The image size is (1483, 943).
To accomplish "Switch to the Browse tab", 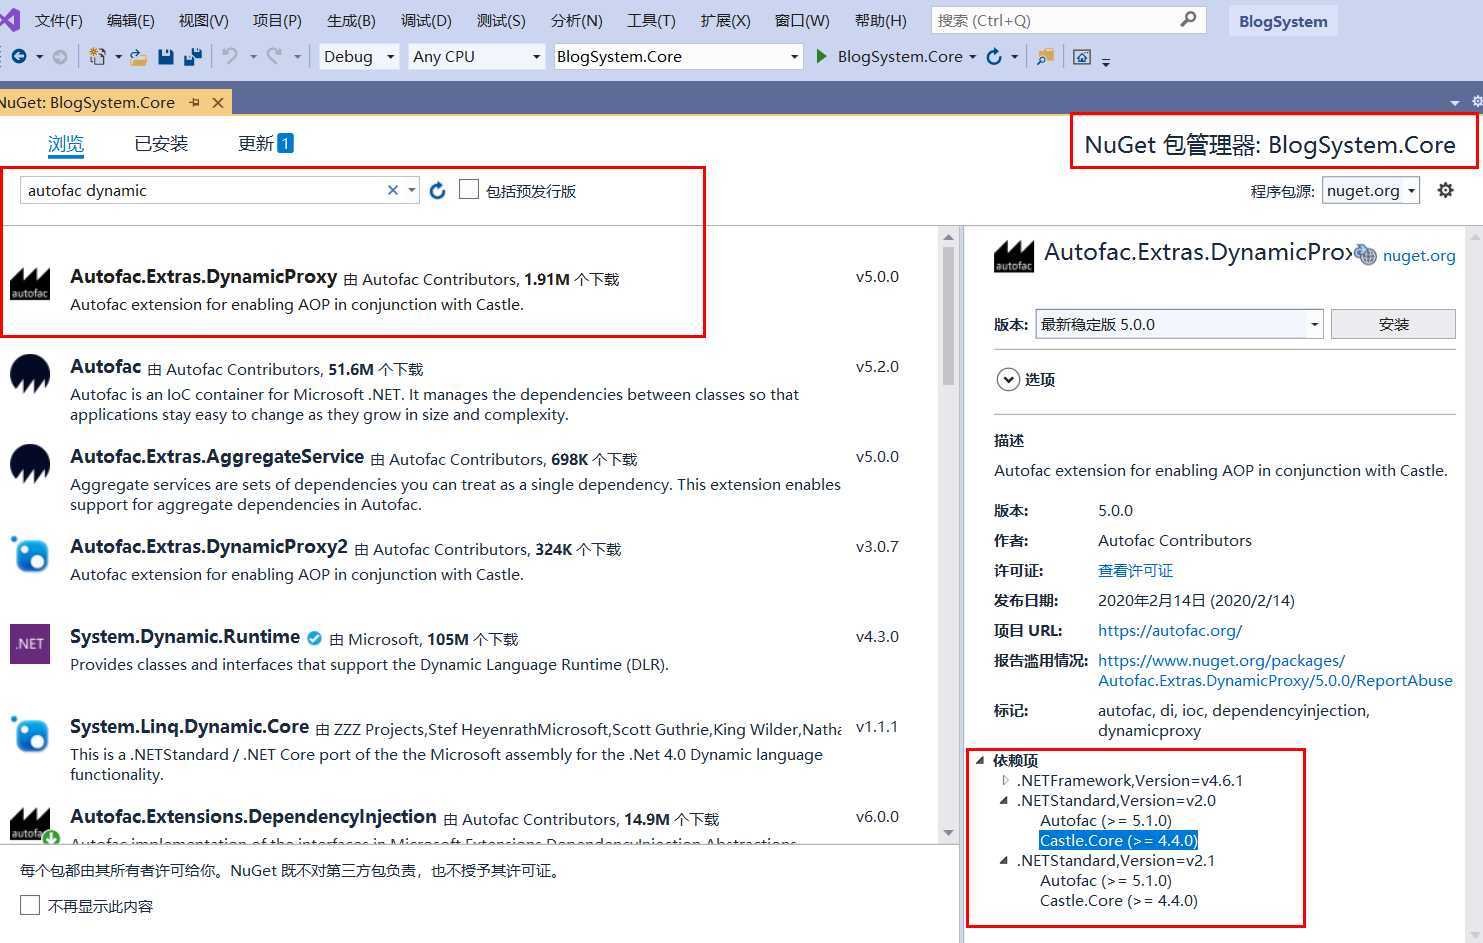I will pyautogui.click(x=66, y=143).
